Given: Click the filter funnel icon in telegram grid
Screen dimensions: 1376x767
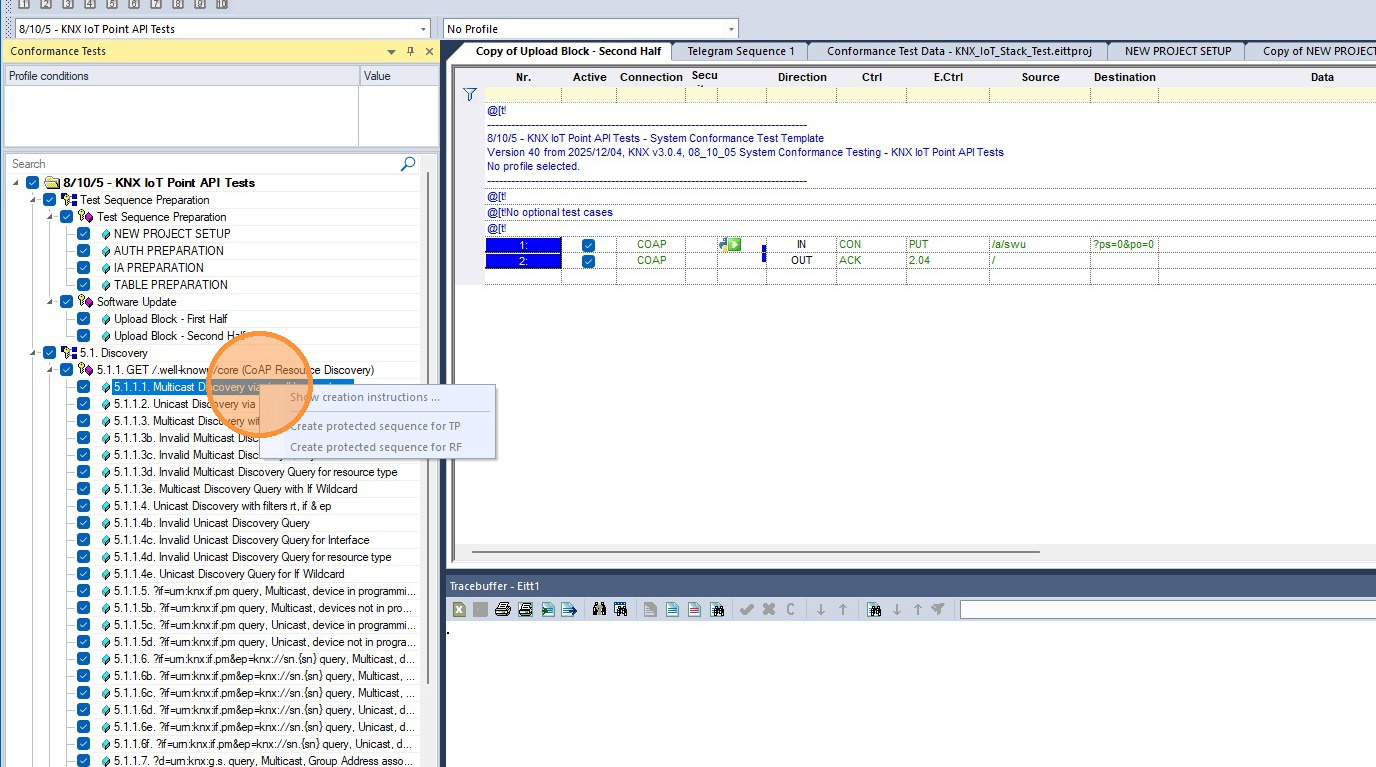Looking at the screenshot, I should [x=470, y=95].
